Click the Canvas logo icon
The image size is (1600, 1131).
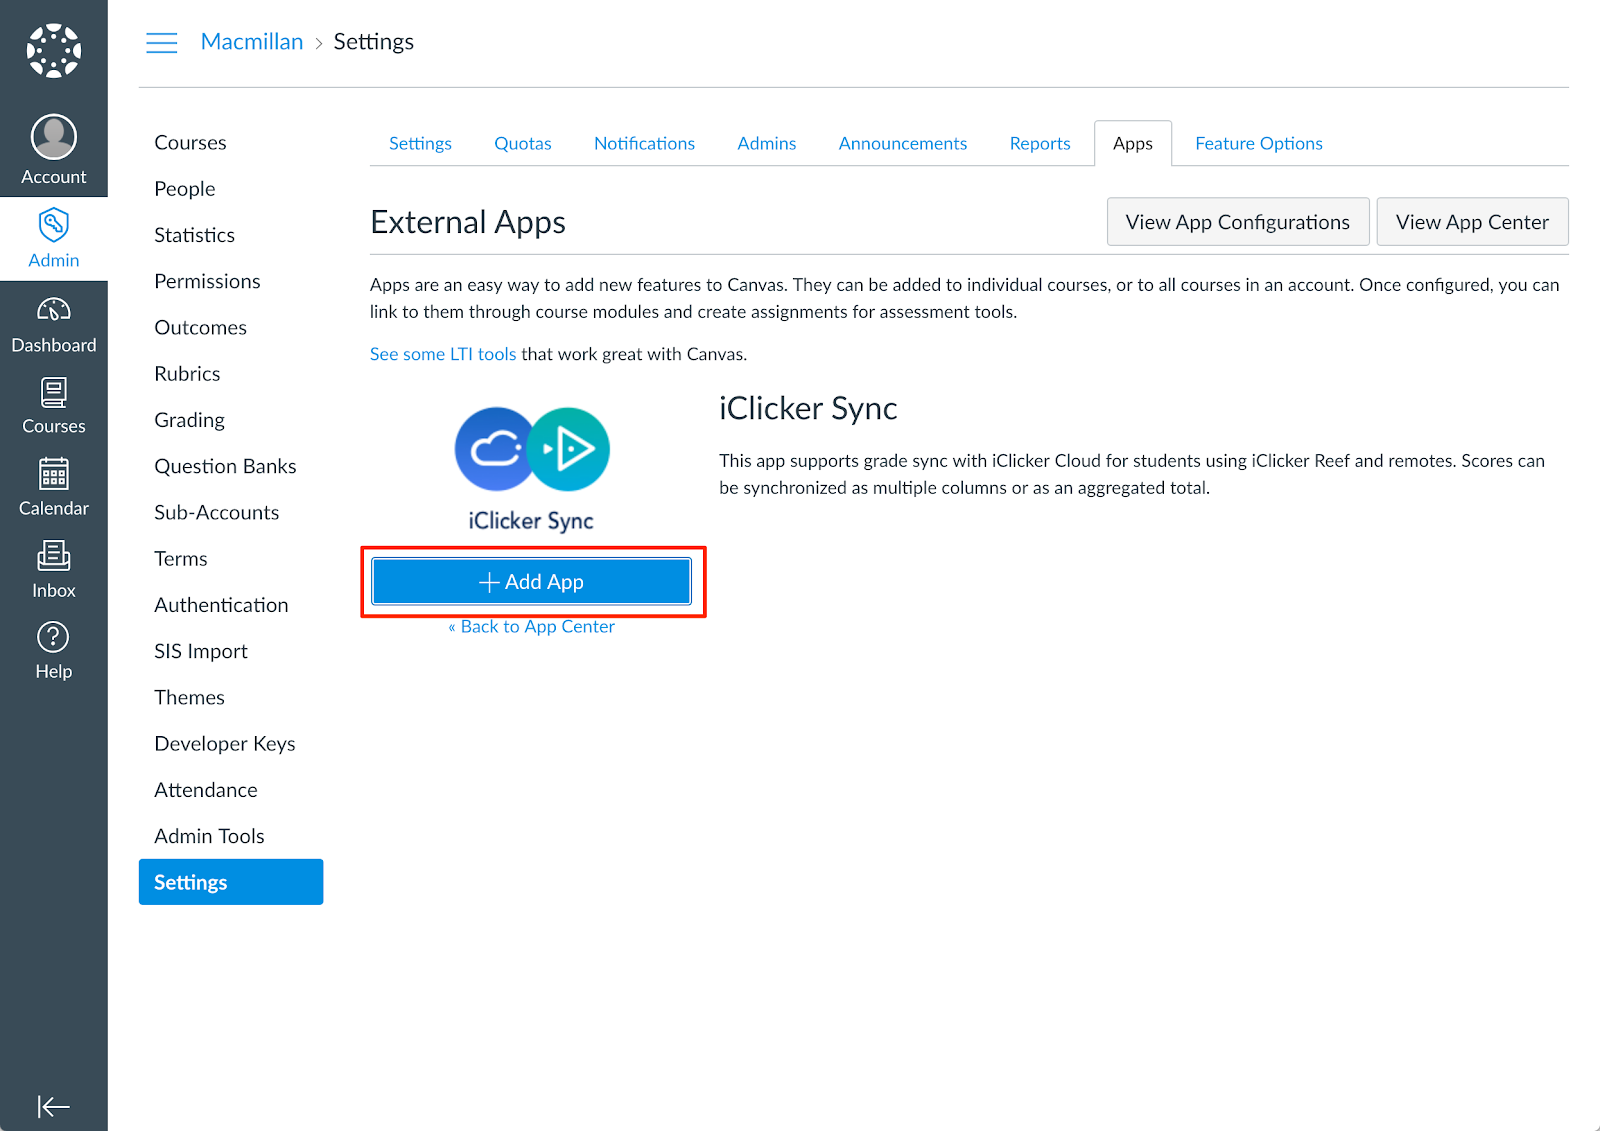click(x=54, y=50)
